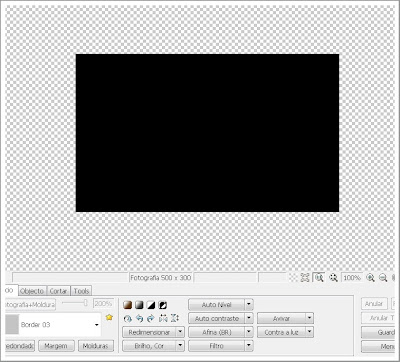The image size is (400, 362).
Task: Switch to the Cortar tab
Action: pyautogui.click(x=58, y=291)
